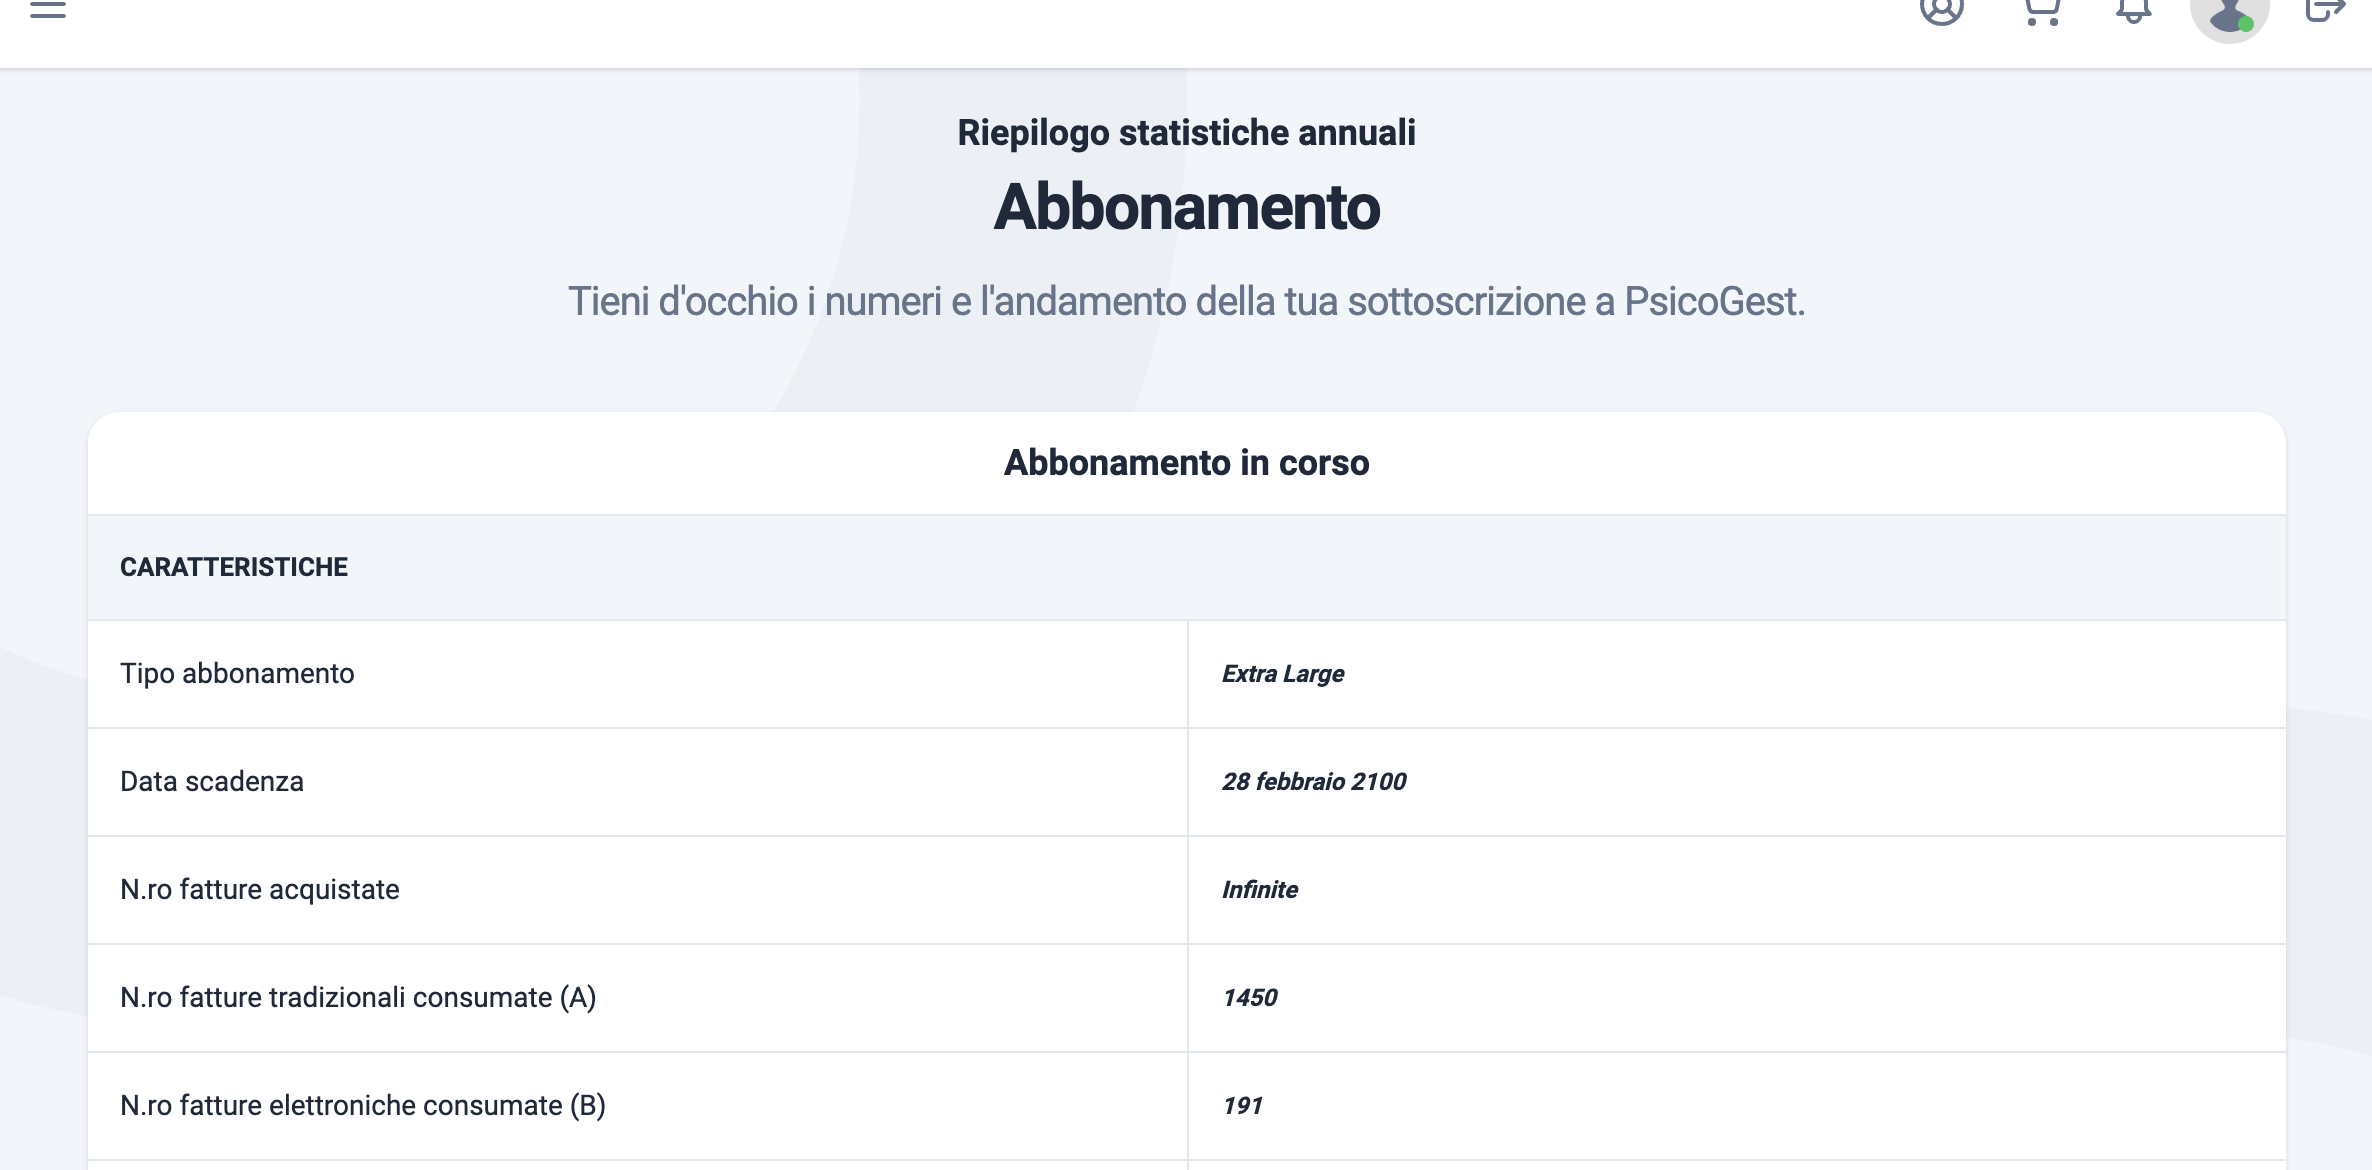Click the green online status dot
Image resolution: width=2372 pixels, height=1170 pixels.
pos(2246,25)
